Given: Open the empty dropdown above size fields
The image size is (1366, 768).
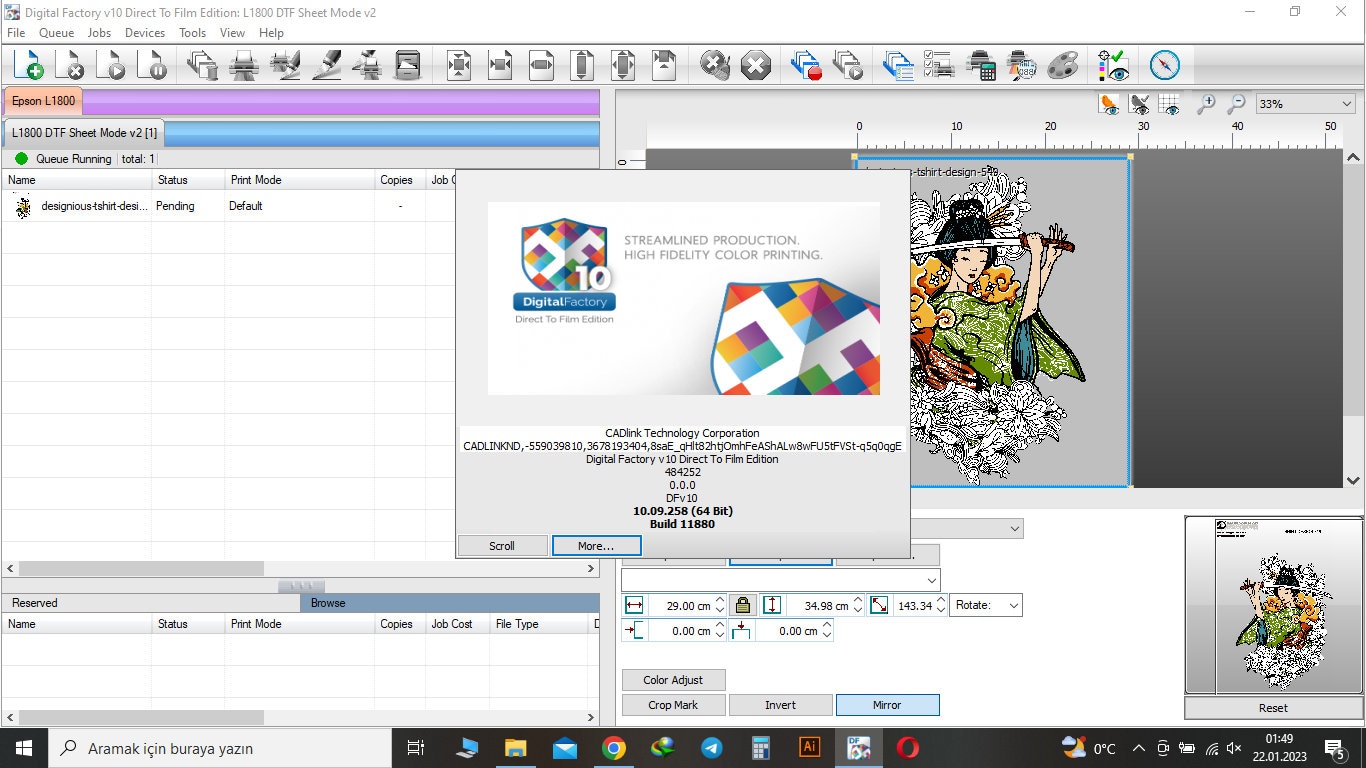Looking at the screenshot, I should point(780,580).
